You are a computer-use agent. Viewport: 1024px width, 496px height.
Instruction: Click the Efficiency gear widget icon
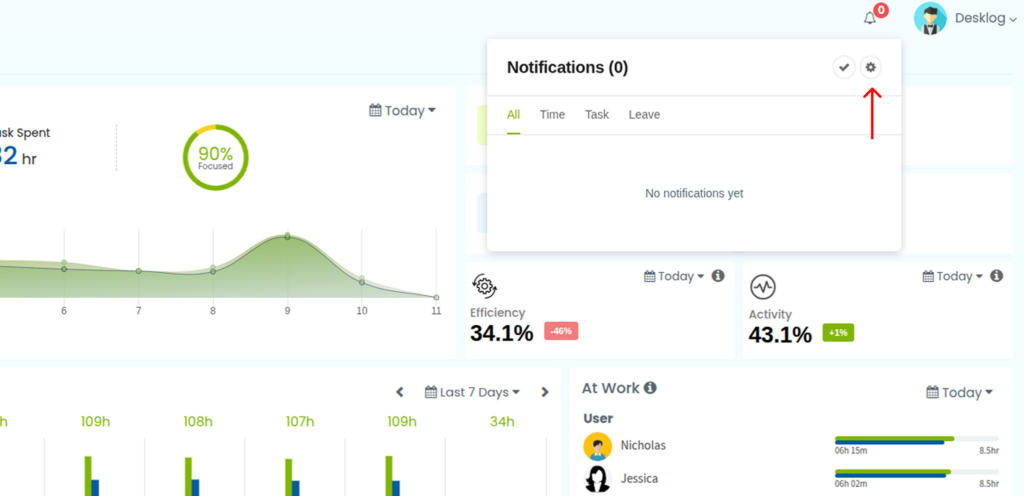[484, 287]
